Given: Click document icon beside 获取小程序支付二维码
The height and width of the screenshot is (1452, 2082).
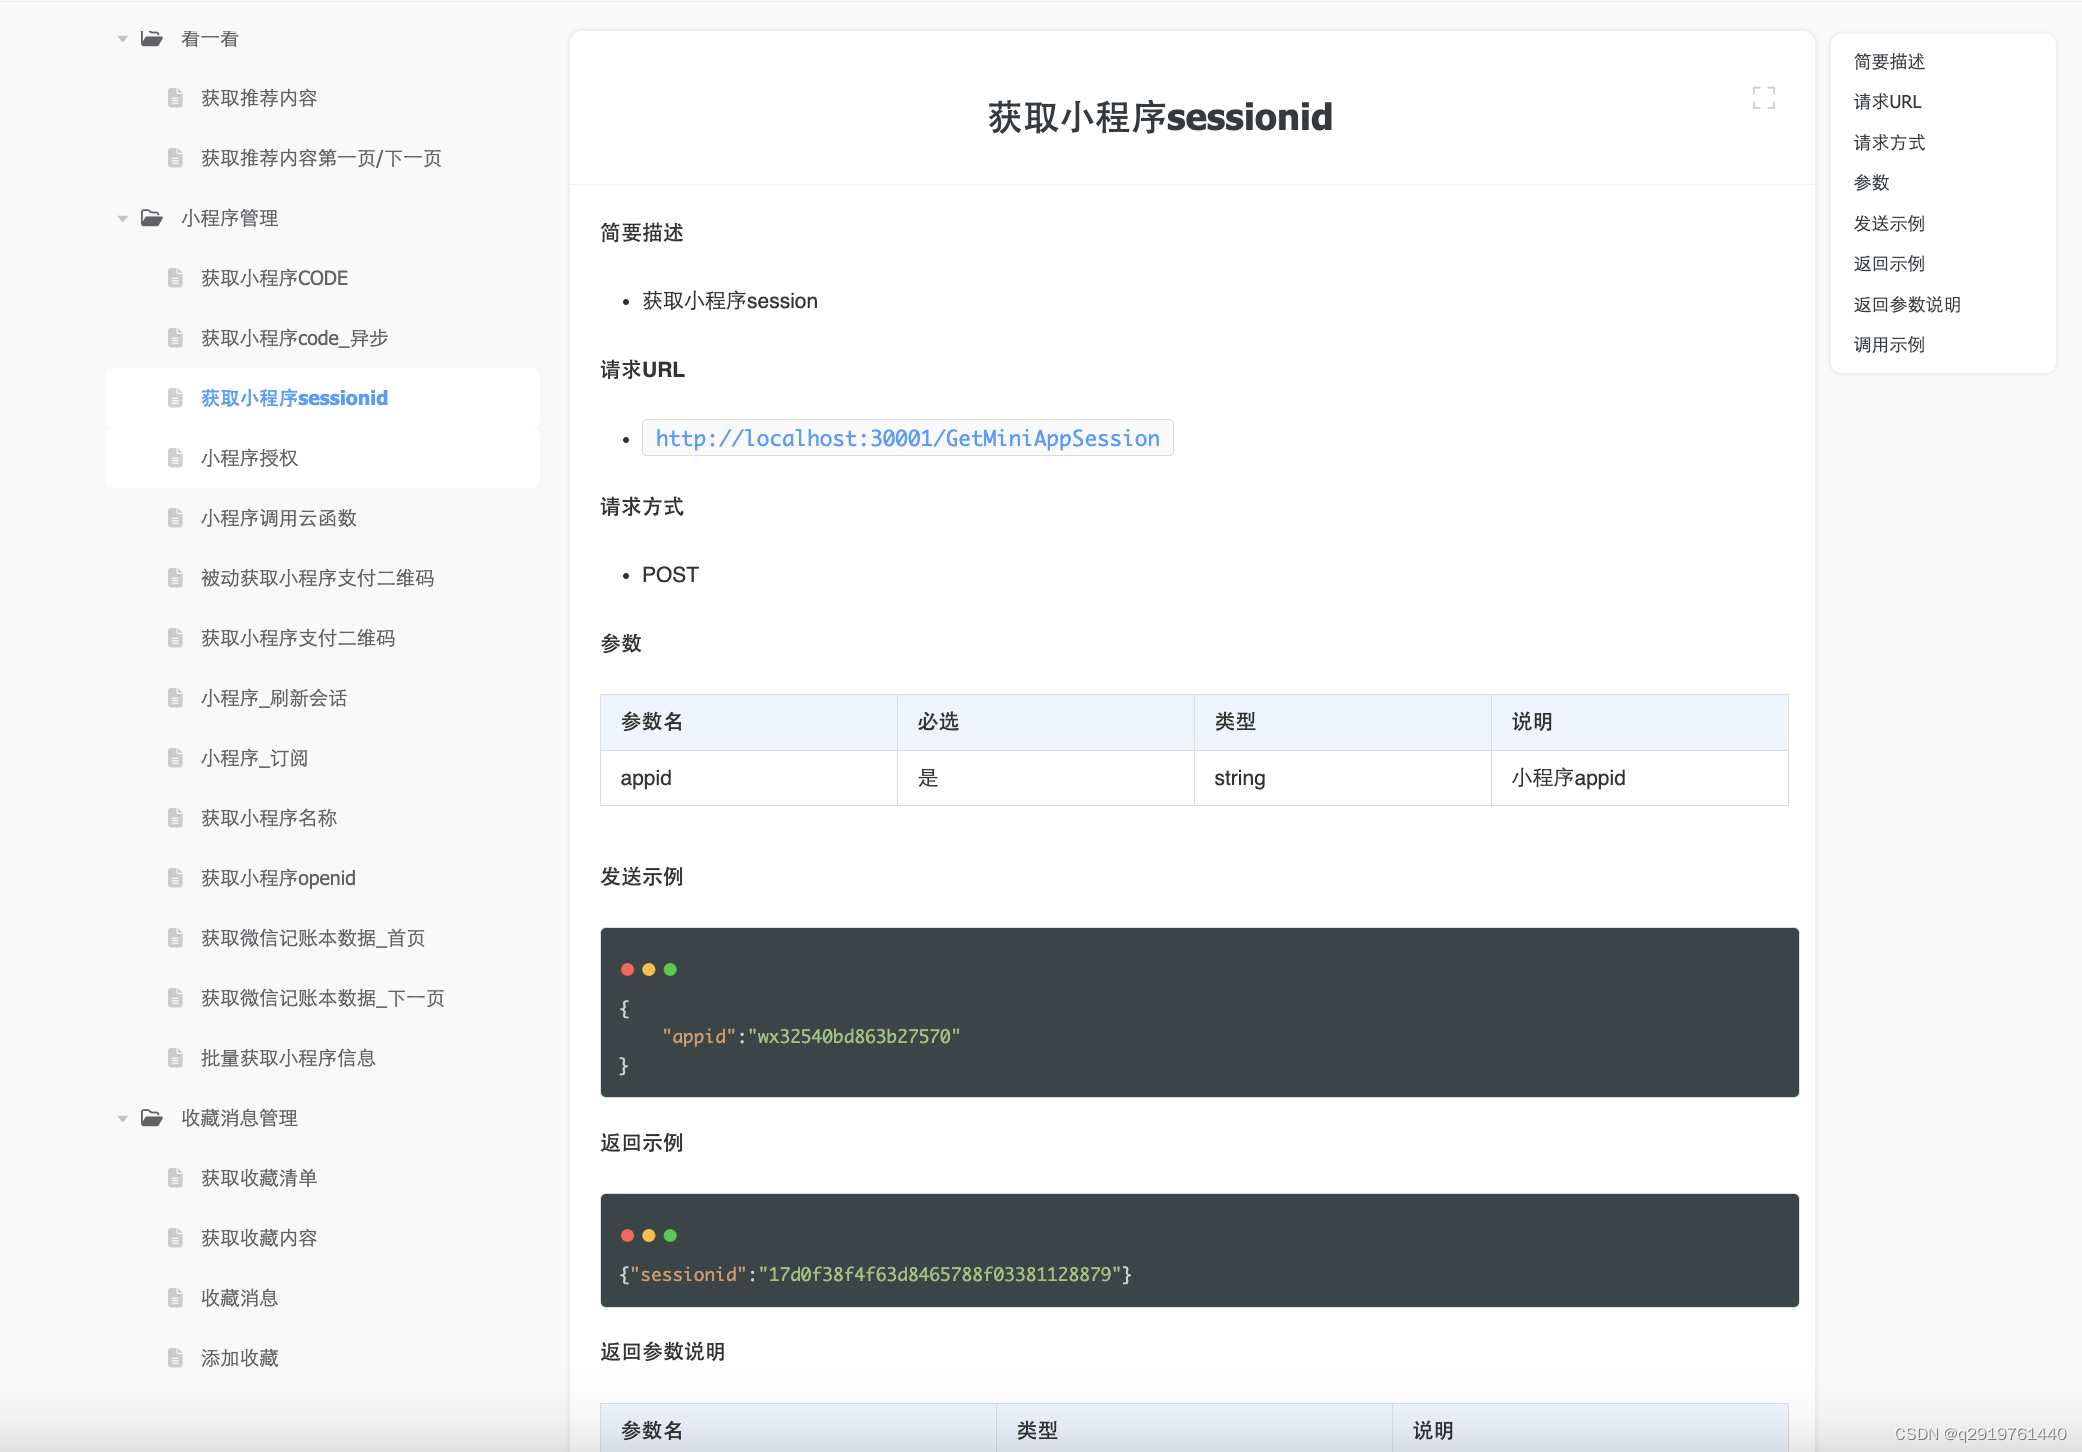Looking at the screenshot, I should point(175,638).
